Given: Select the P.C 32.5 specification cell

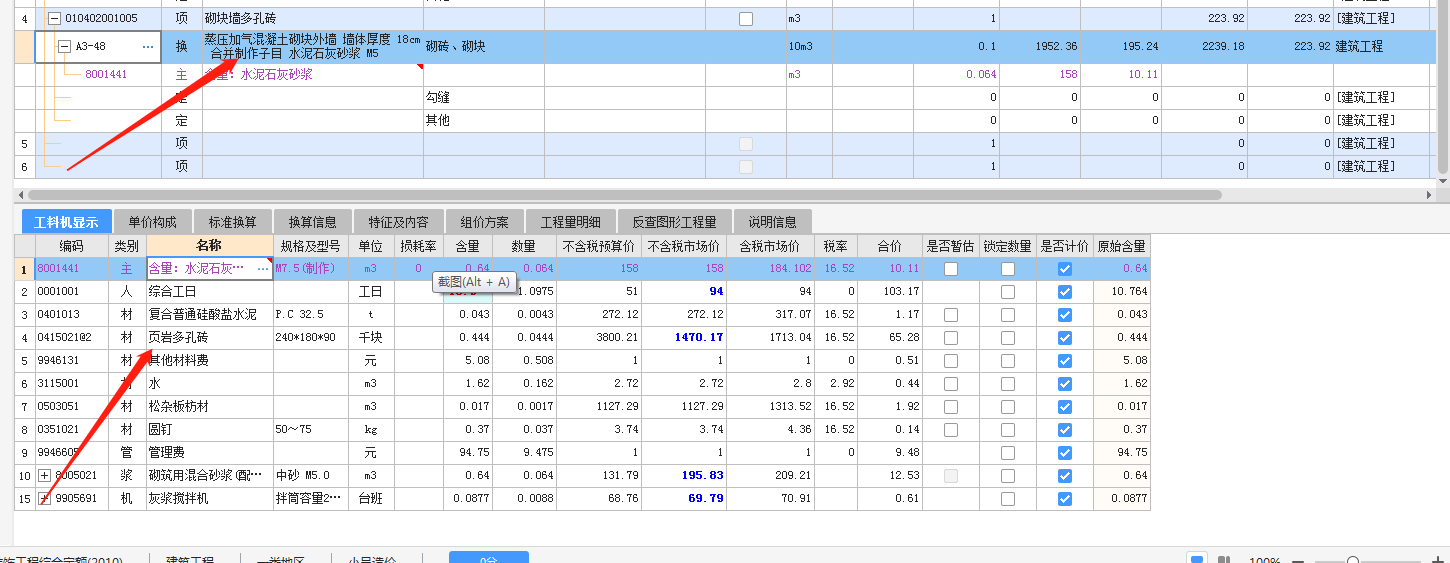Looking at the screenshot, I should 310,315.
